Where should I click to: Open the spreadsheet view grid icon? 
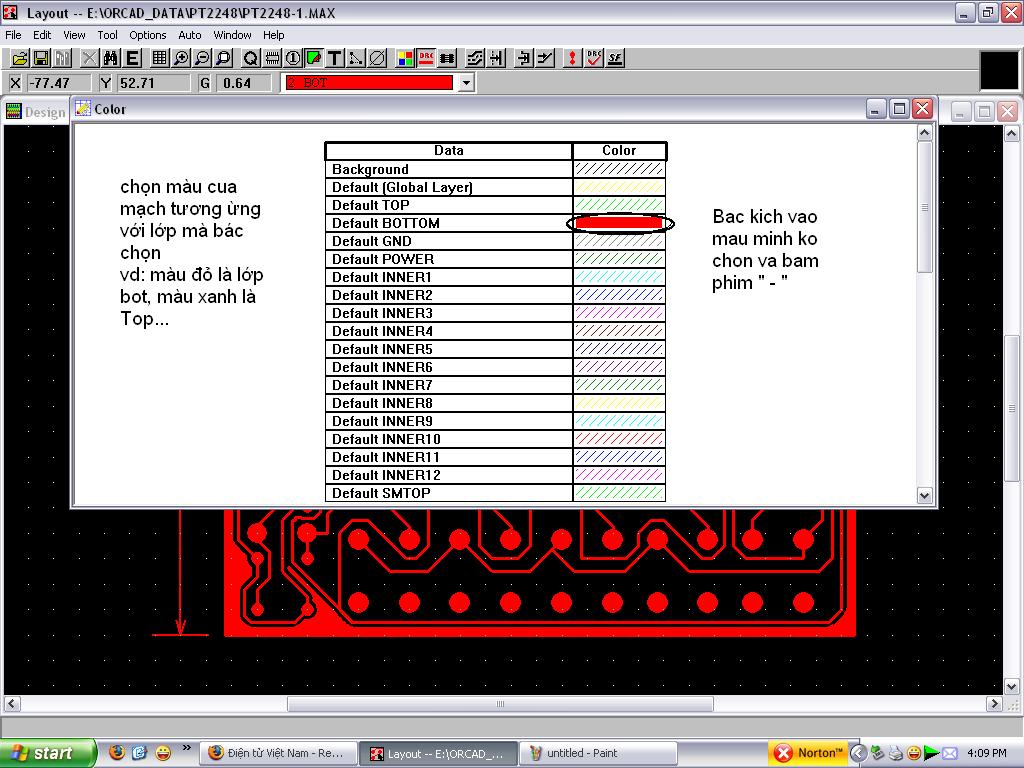coord(160,58)
